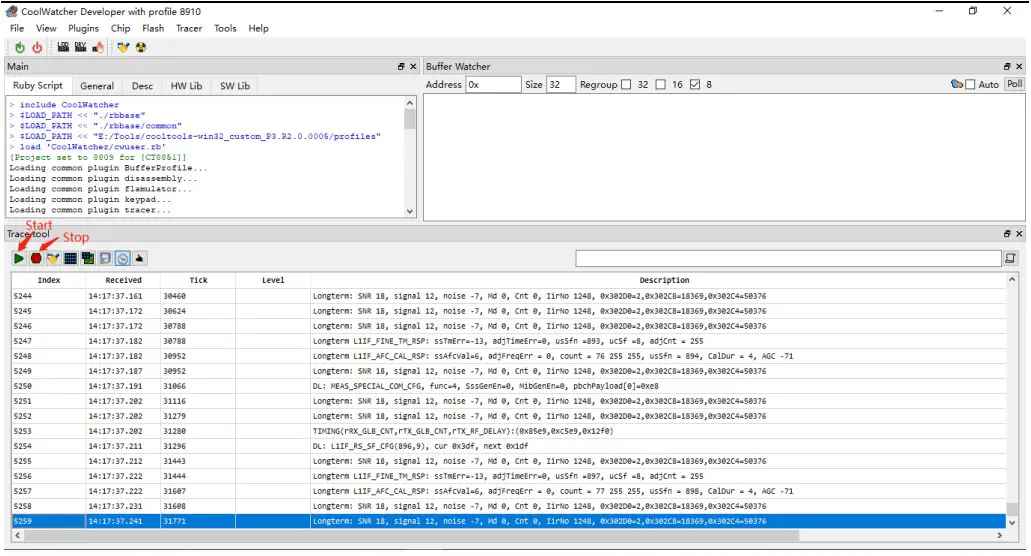Click the clock icon in Trace tool toolbar
The image size is (1031, 556).
coord(122,258)
